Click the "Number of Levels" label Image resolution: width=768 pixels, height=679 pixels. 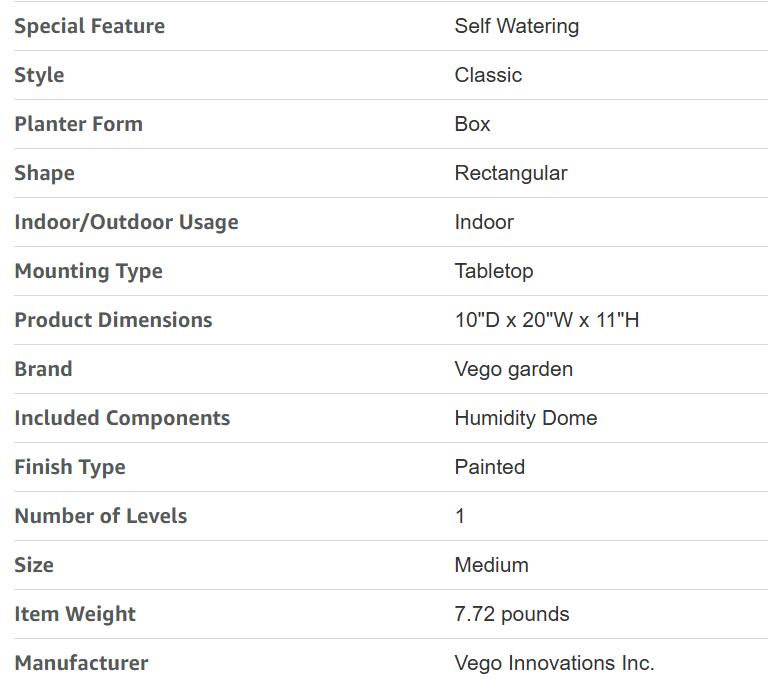tap(100, 516)
